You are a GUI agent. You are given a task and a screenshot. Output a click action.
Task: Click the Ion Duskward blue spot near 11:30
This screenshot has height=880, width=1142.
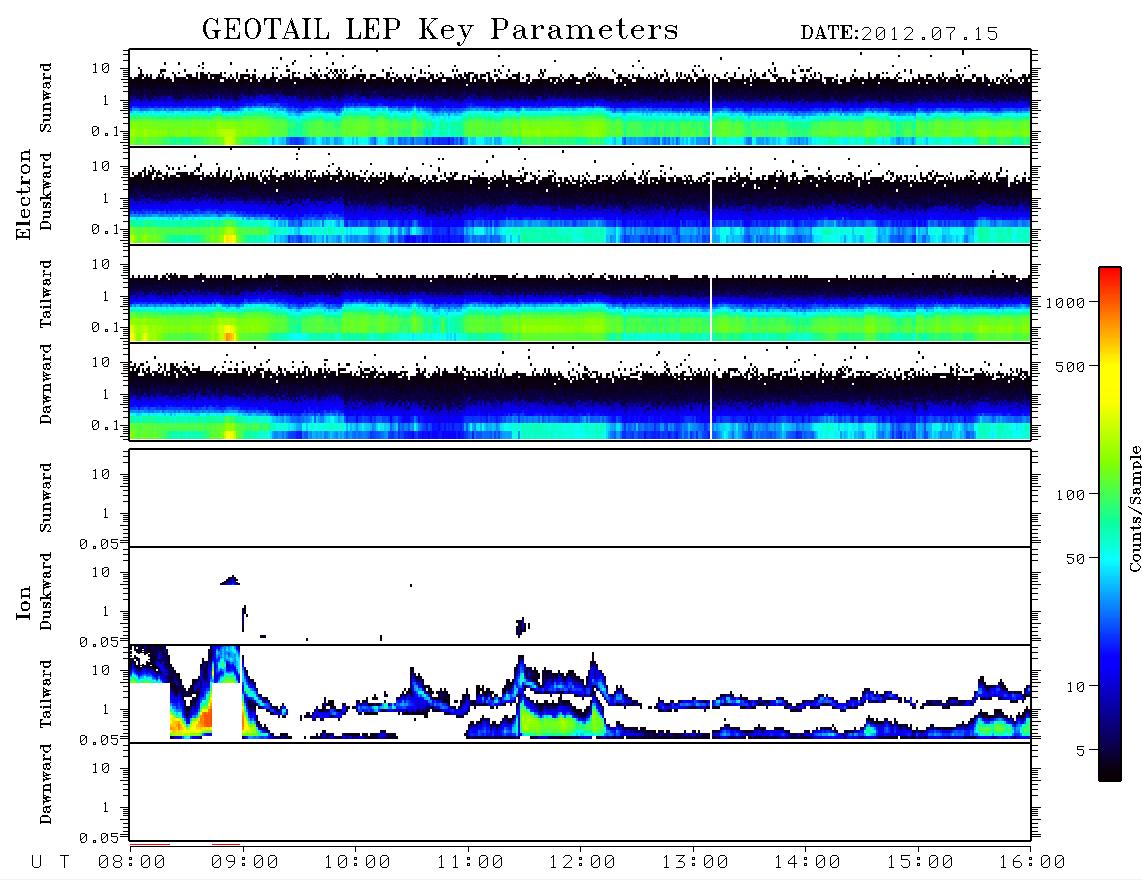tap(521, 626)
